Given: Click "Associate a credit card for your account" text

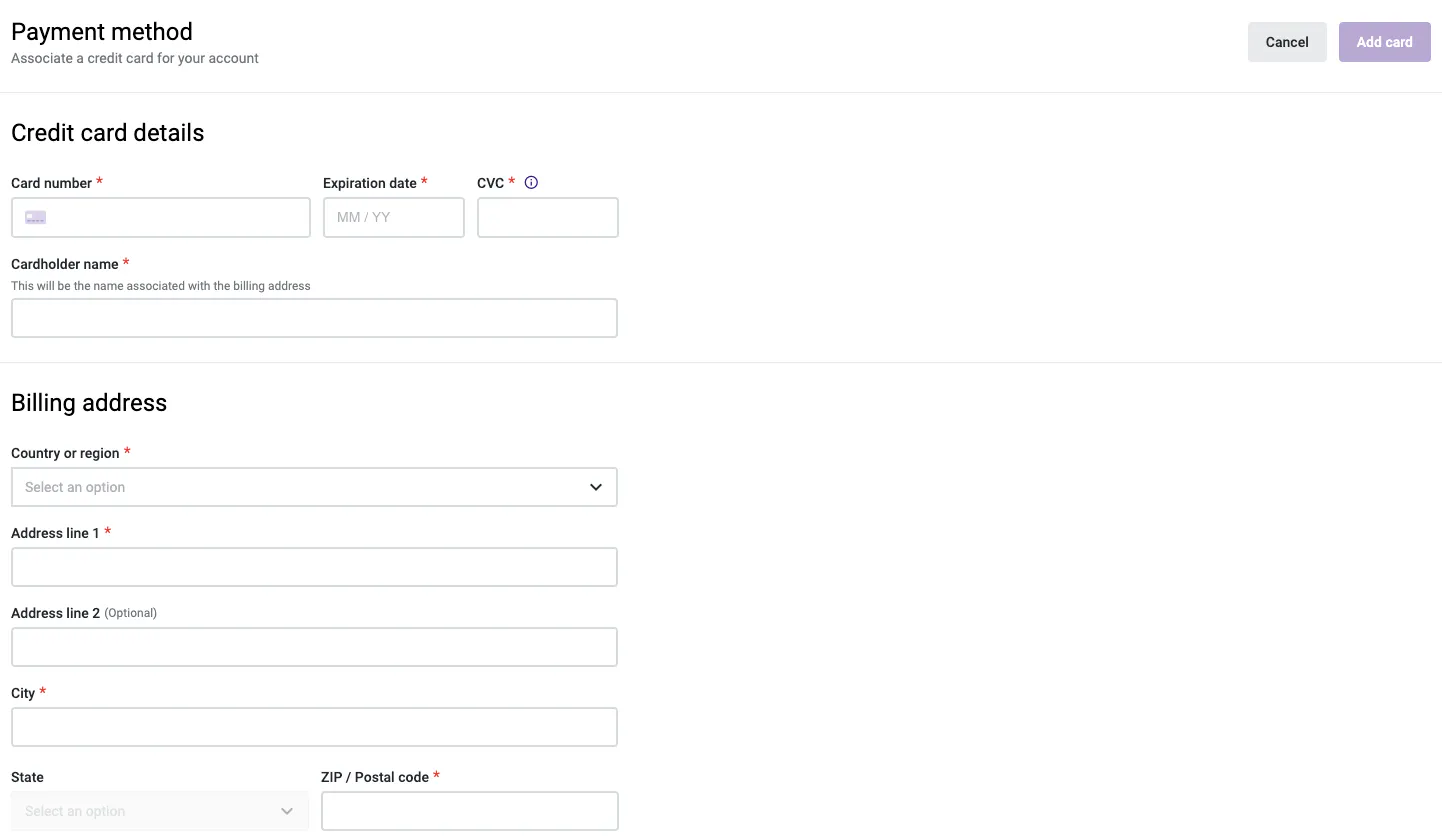Looking at the screenshot, I should click(x=135, y=59).
